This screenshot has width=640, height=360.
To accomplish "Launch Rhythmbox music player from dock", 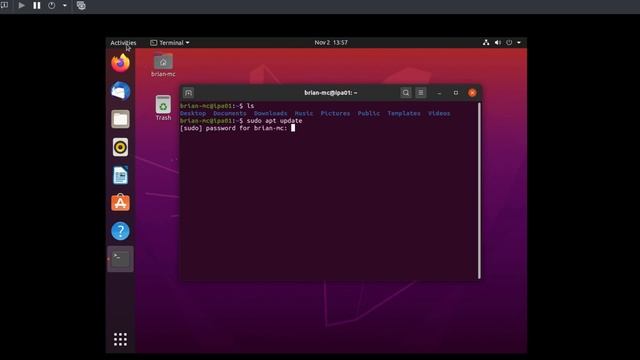I will (x=120, y=147).
